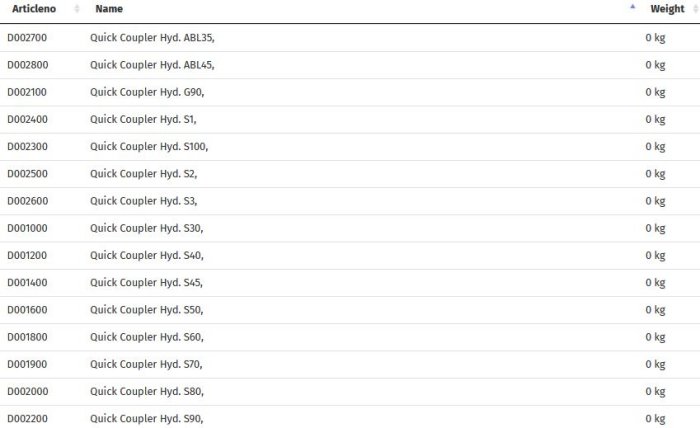The image size is (700, 428).
Task: Select the Quick Coupler Hyd. G90 entry
Action: 146,92
